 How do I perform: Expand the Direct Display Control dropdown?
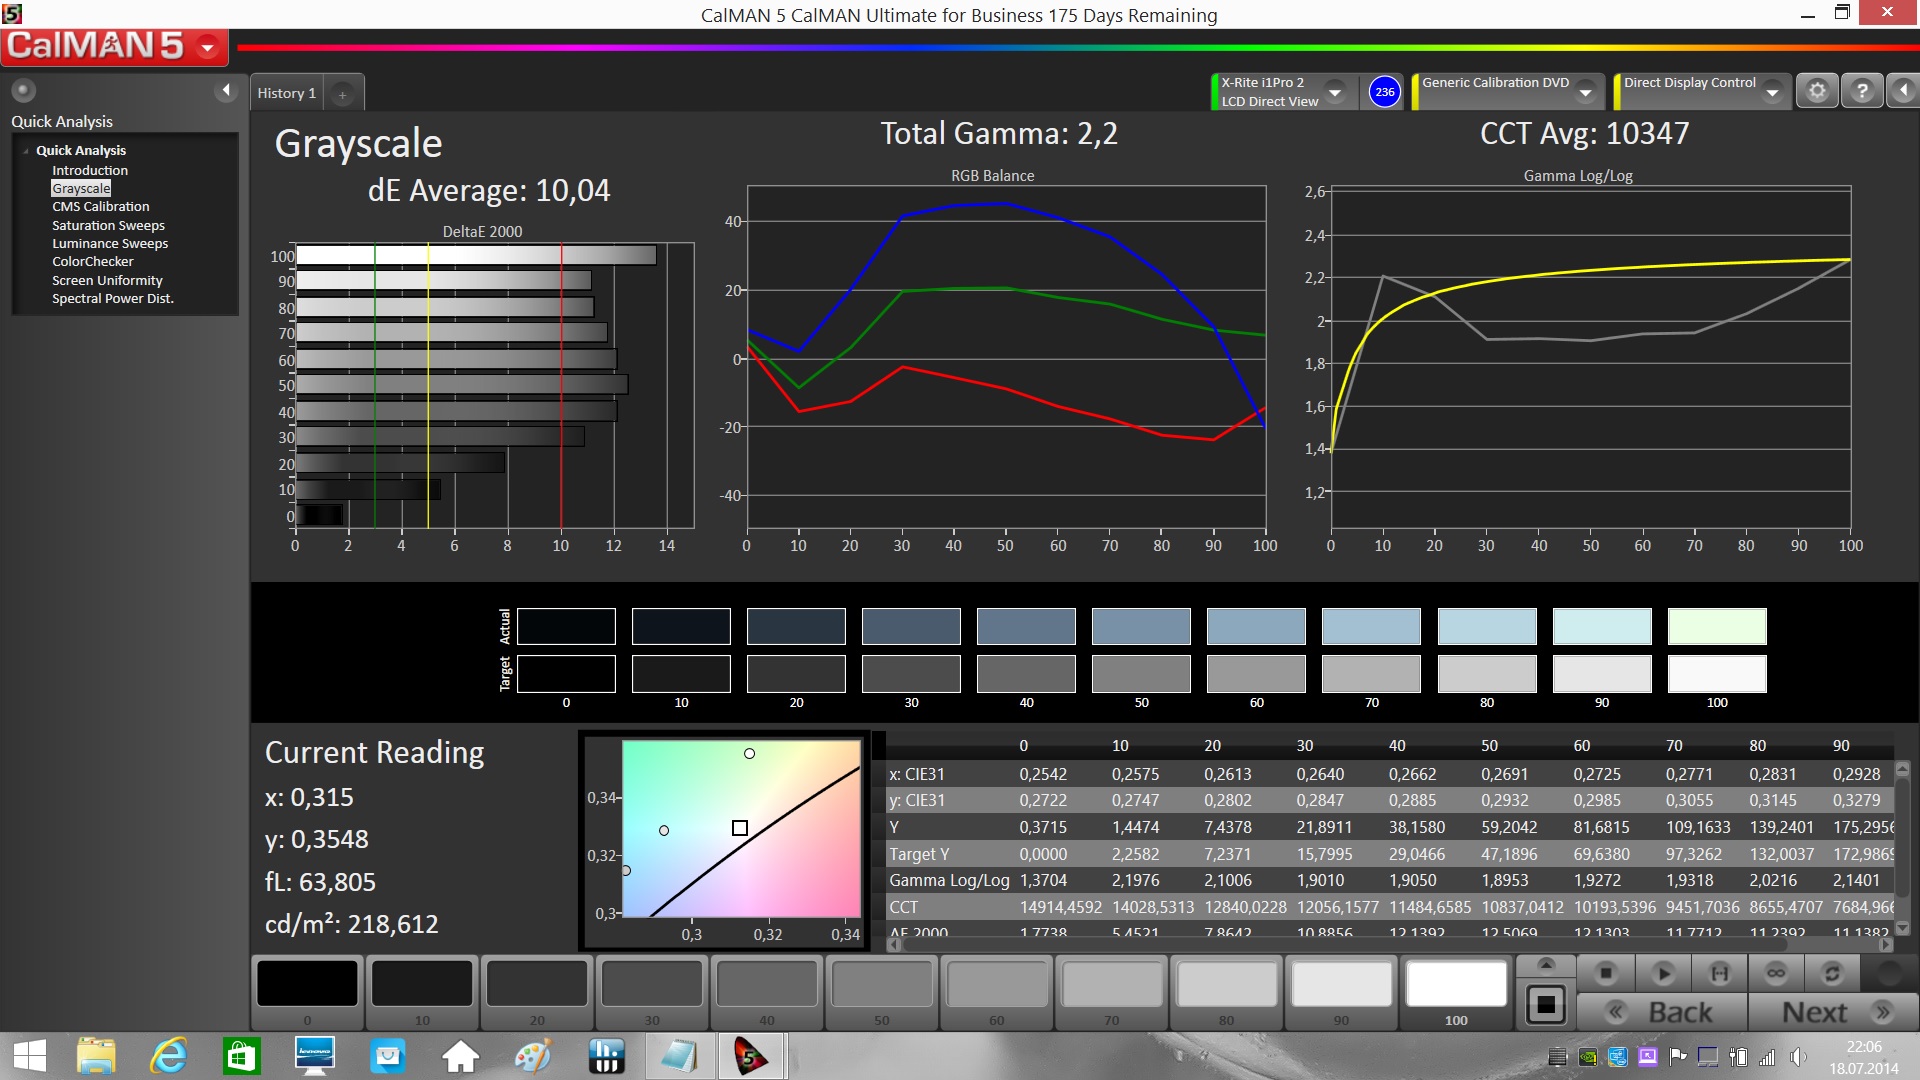click(x=1772, y=92)
